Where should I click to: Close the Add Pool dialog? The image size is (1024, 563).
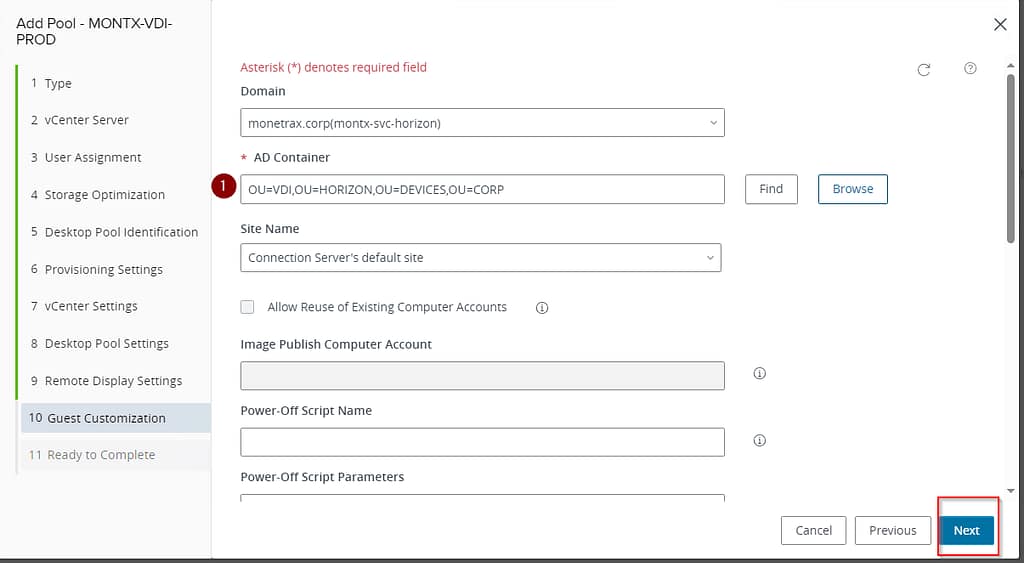coord(1000,25)
